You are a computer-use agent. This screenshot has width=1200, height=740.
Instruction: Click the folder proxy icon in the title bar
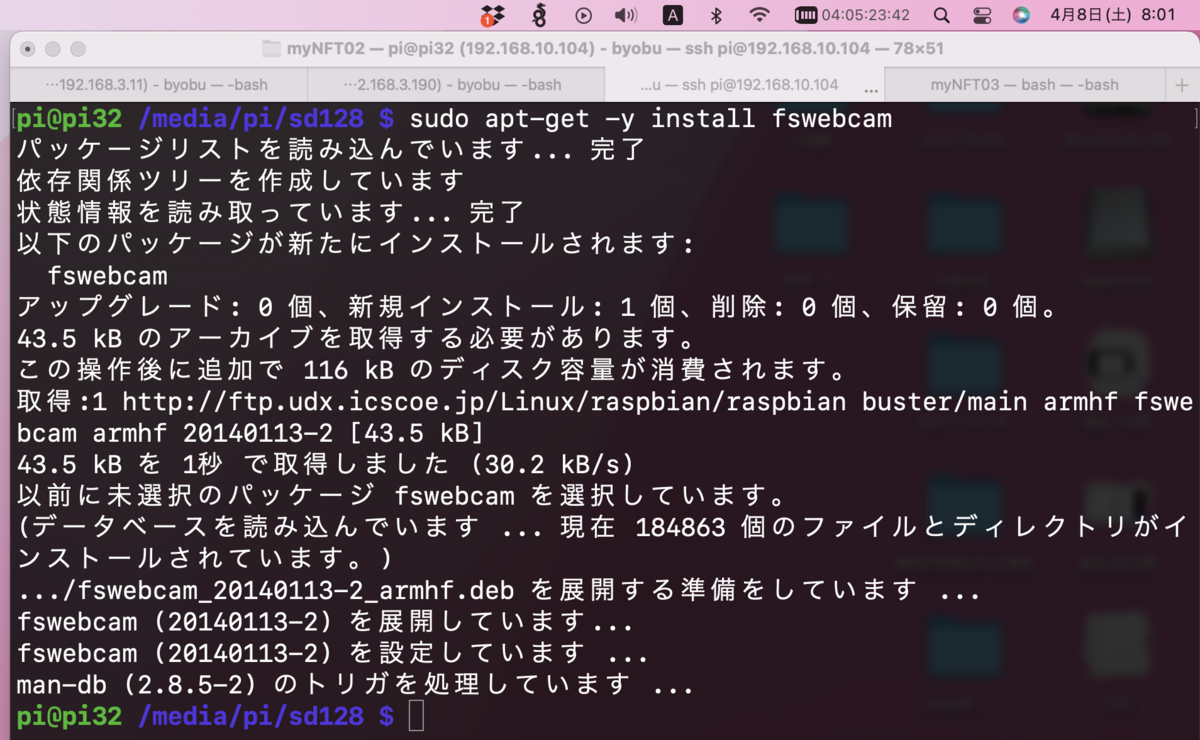(x=272, y=48)
